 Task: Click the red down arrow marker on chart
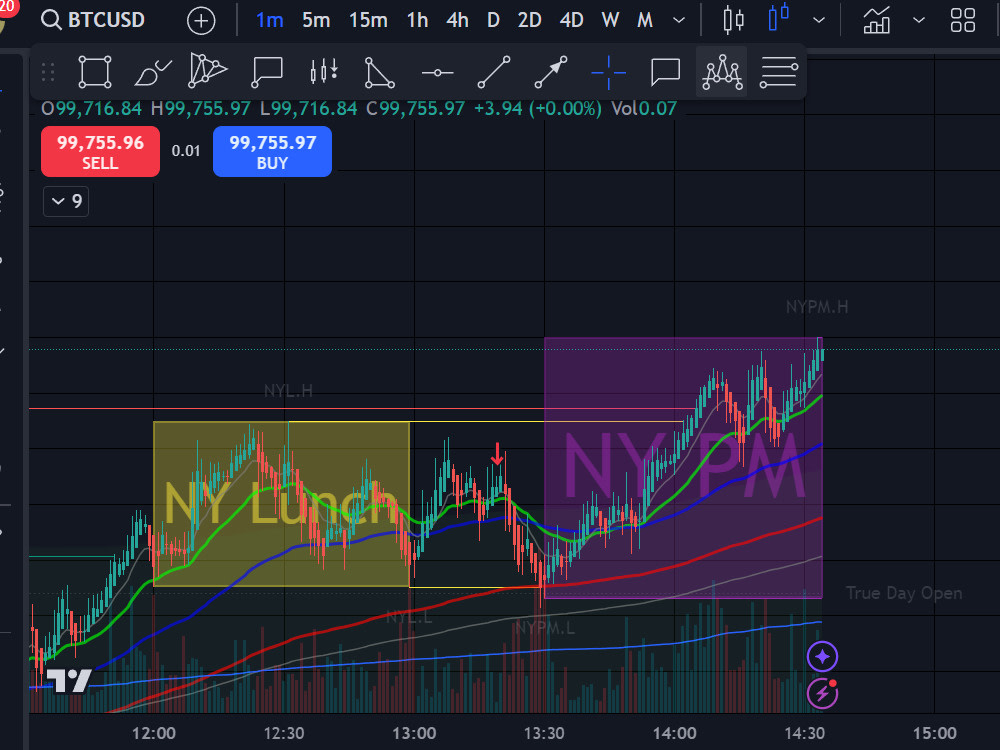tap(497, 453)
